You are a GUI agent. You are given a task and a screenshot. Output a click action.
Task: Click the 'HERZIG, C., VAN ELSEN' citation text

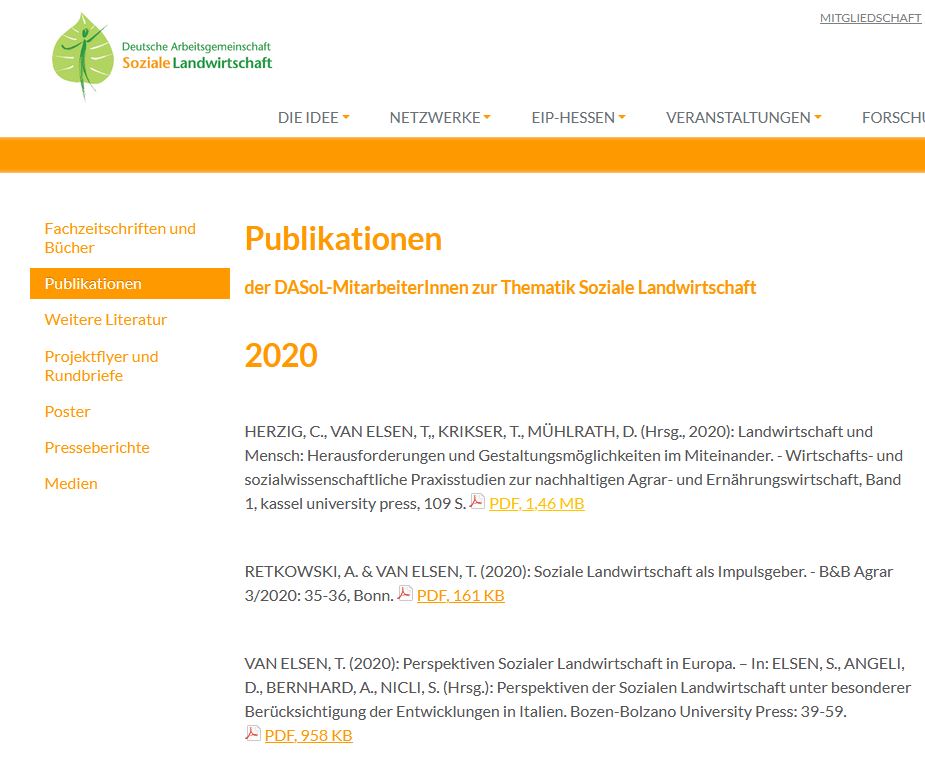coord(573,467)
